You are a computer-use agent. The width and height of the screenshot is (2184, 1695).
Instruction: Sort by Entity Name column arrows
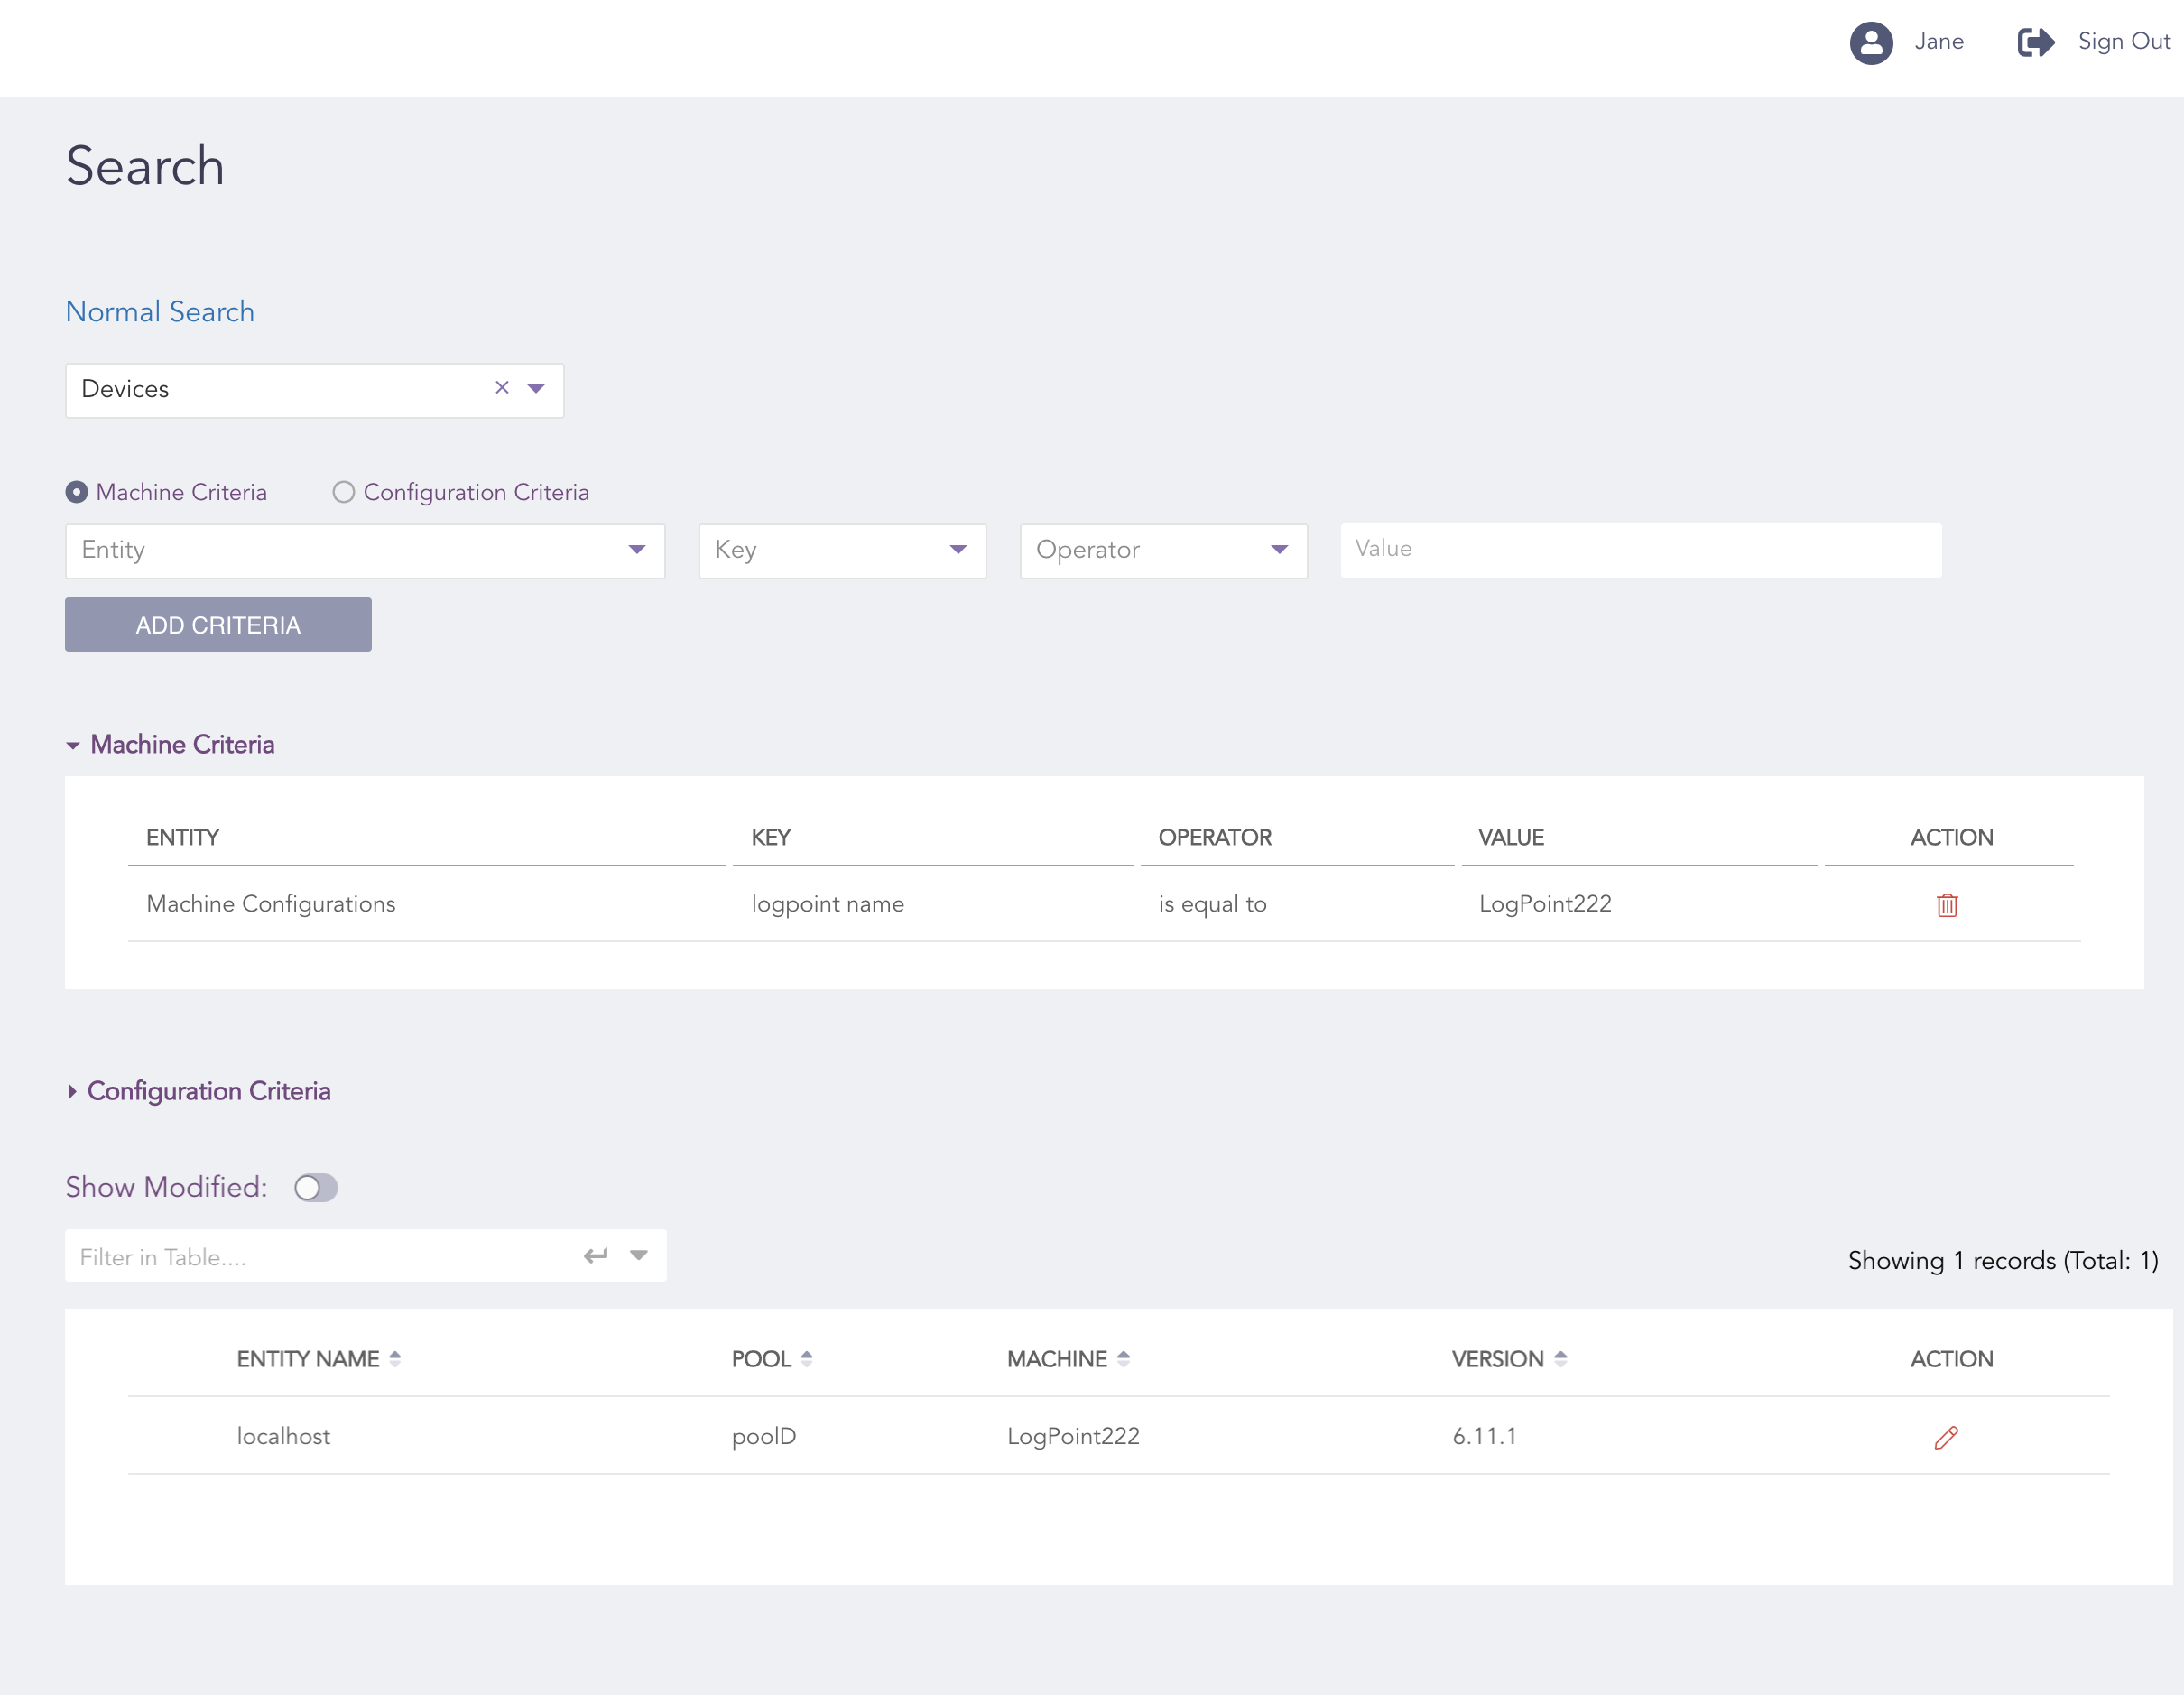(x=395, y=1359)
